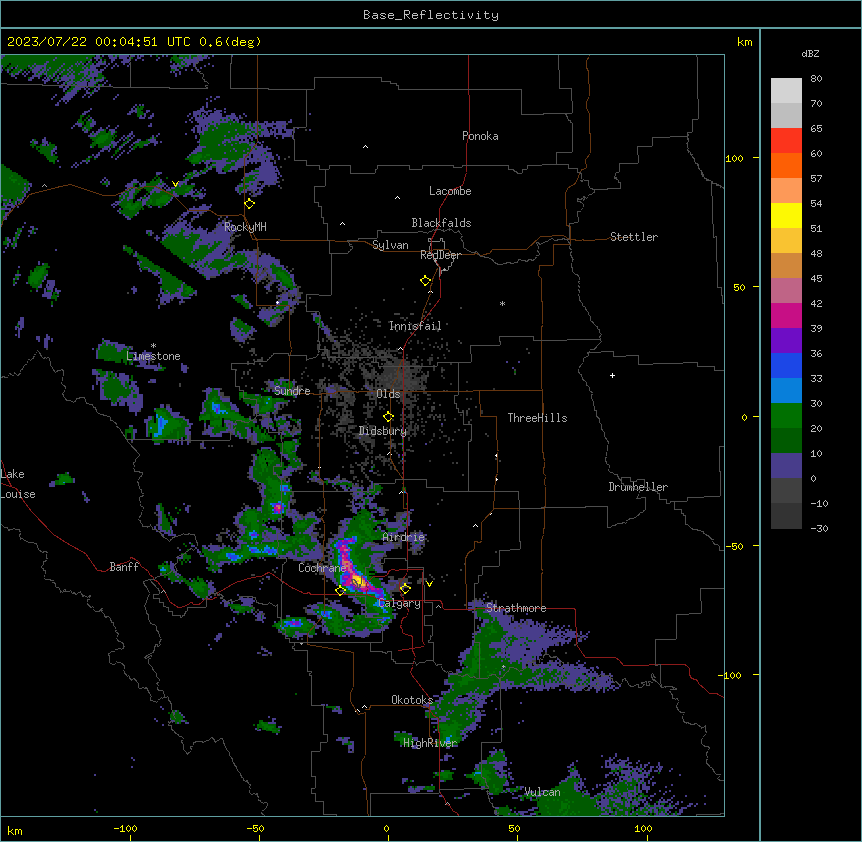Viewport: 862px width, 842px height.
Task: Click the Okotoks town label
Action: pyautogui.click(x=412, y=700)
